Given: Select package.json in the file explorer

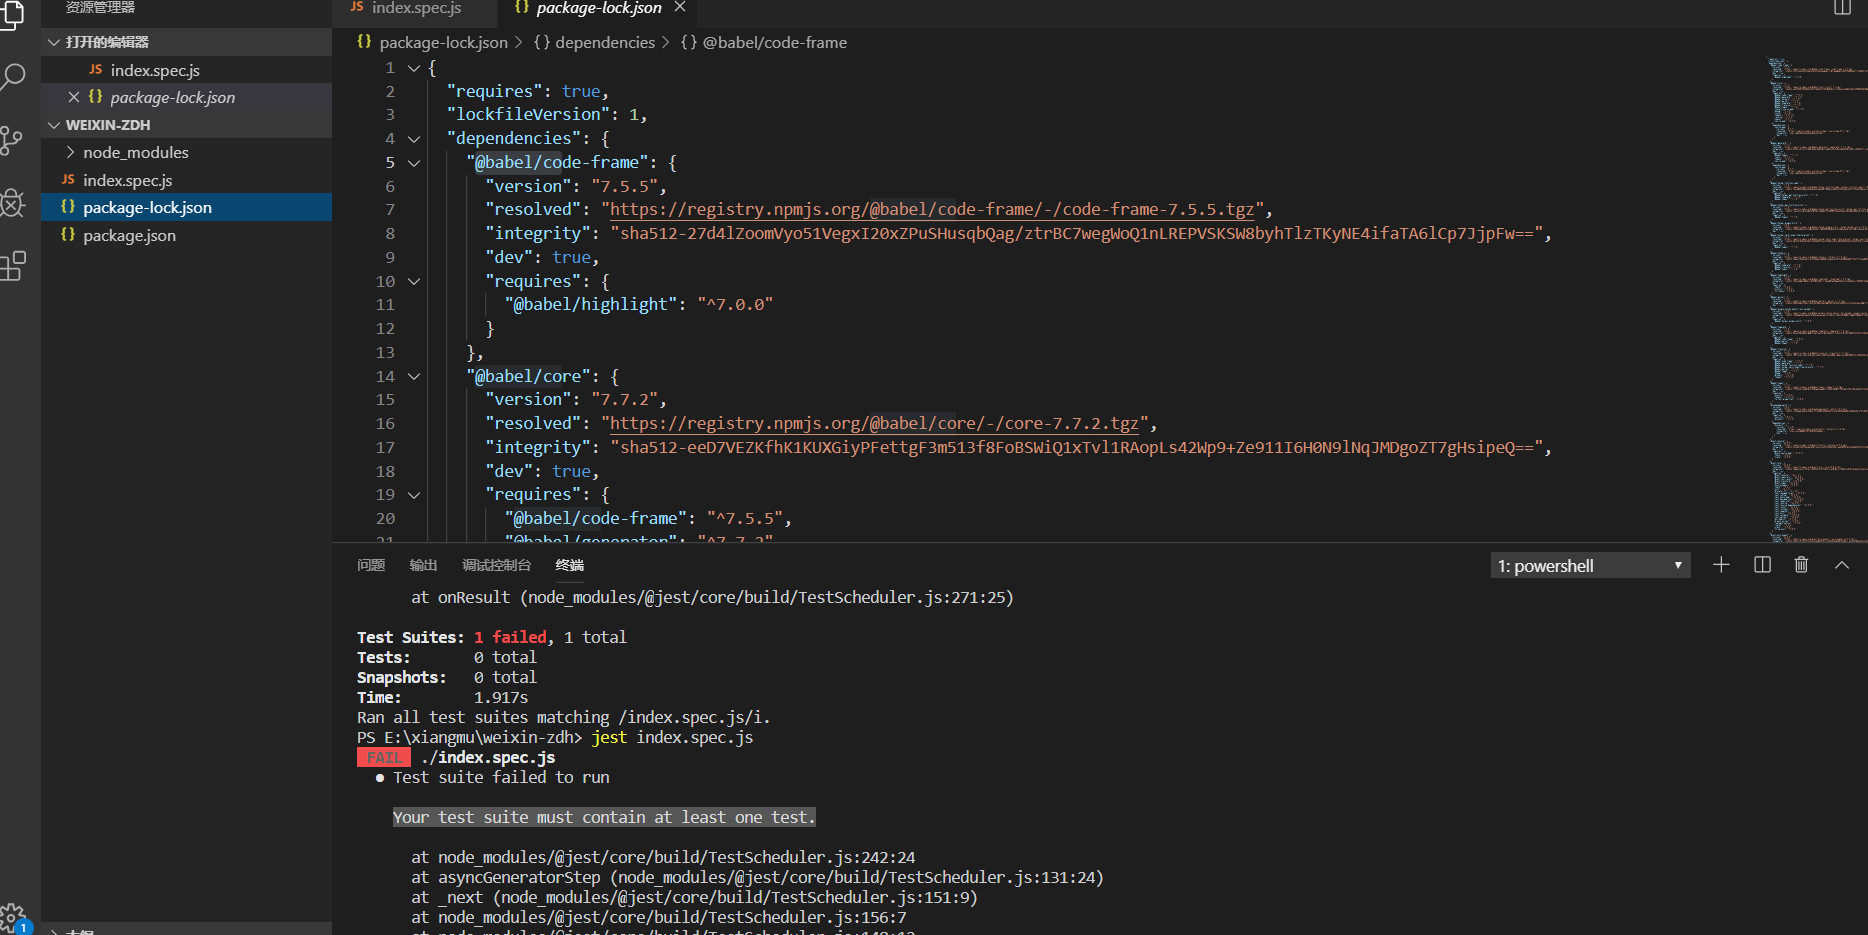Looking at the screenshot, I should pos(129,235).
